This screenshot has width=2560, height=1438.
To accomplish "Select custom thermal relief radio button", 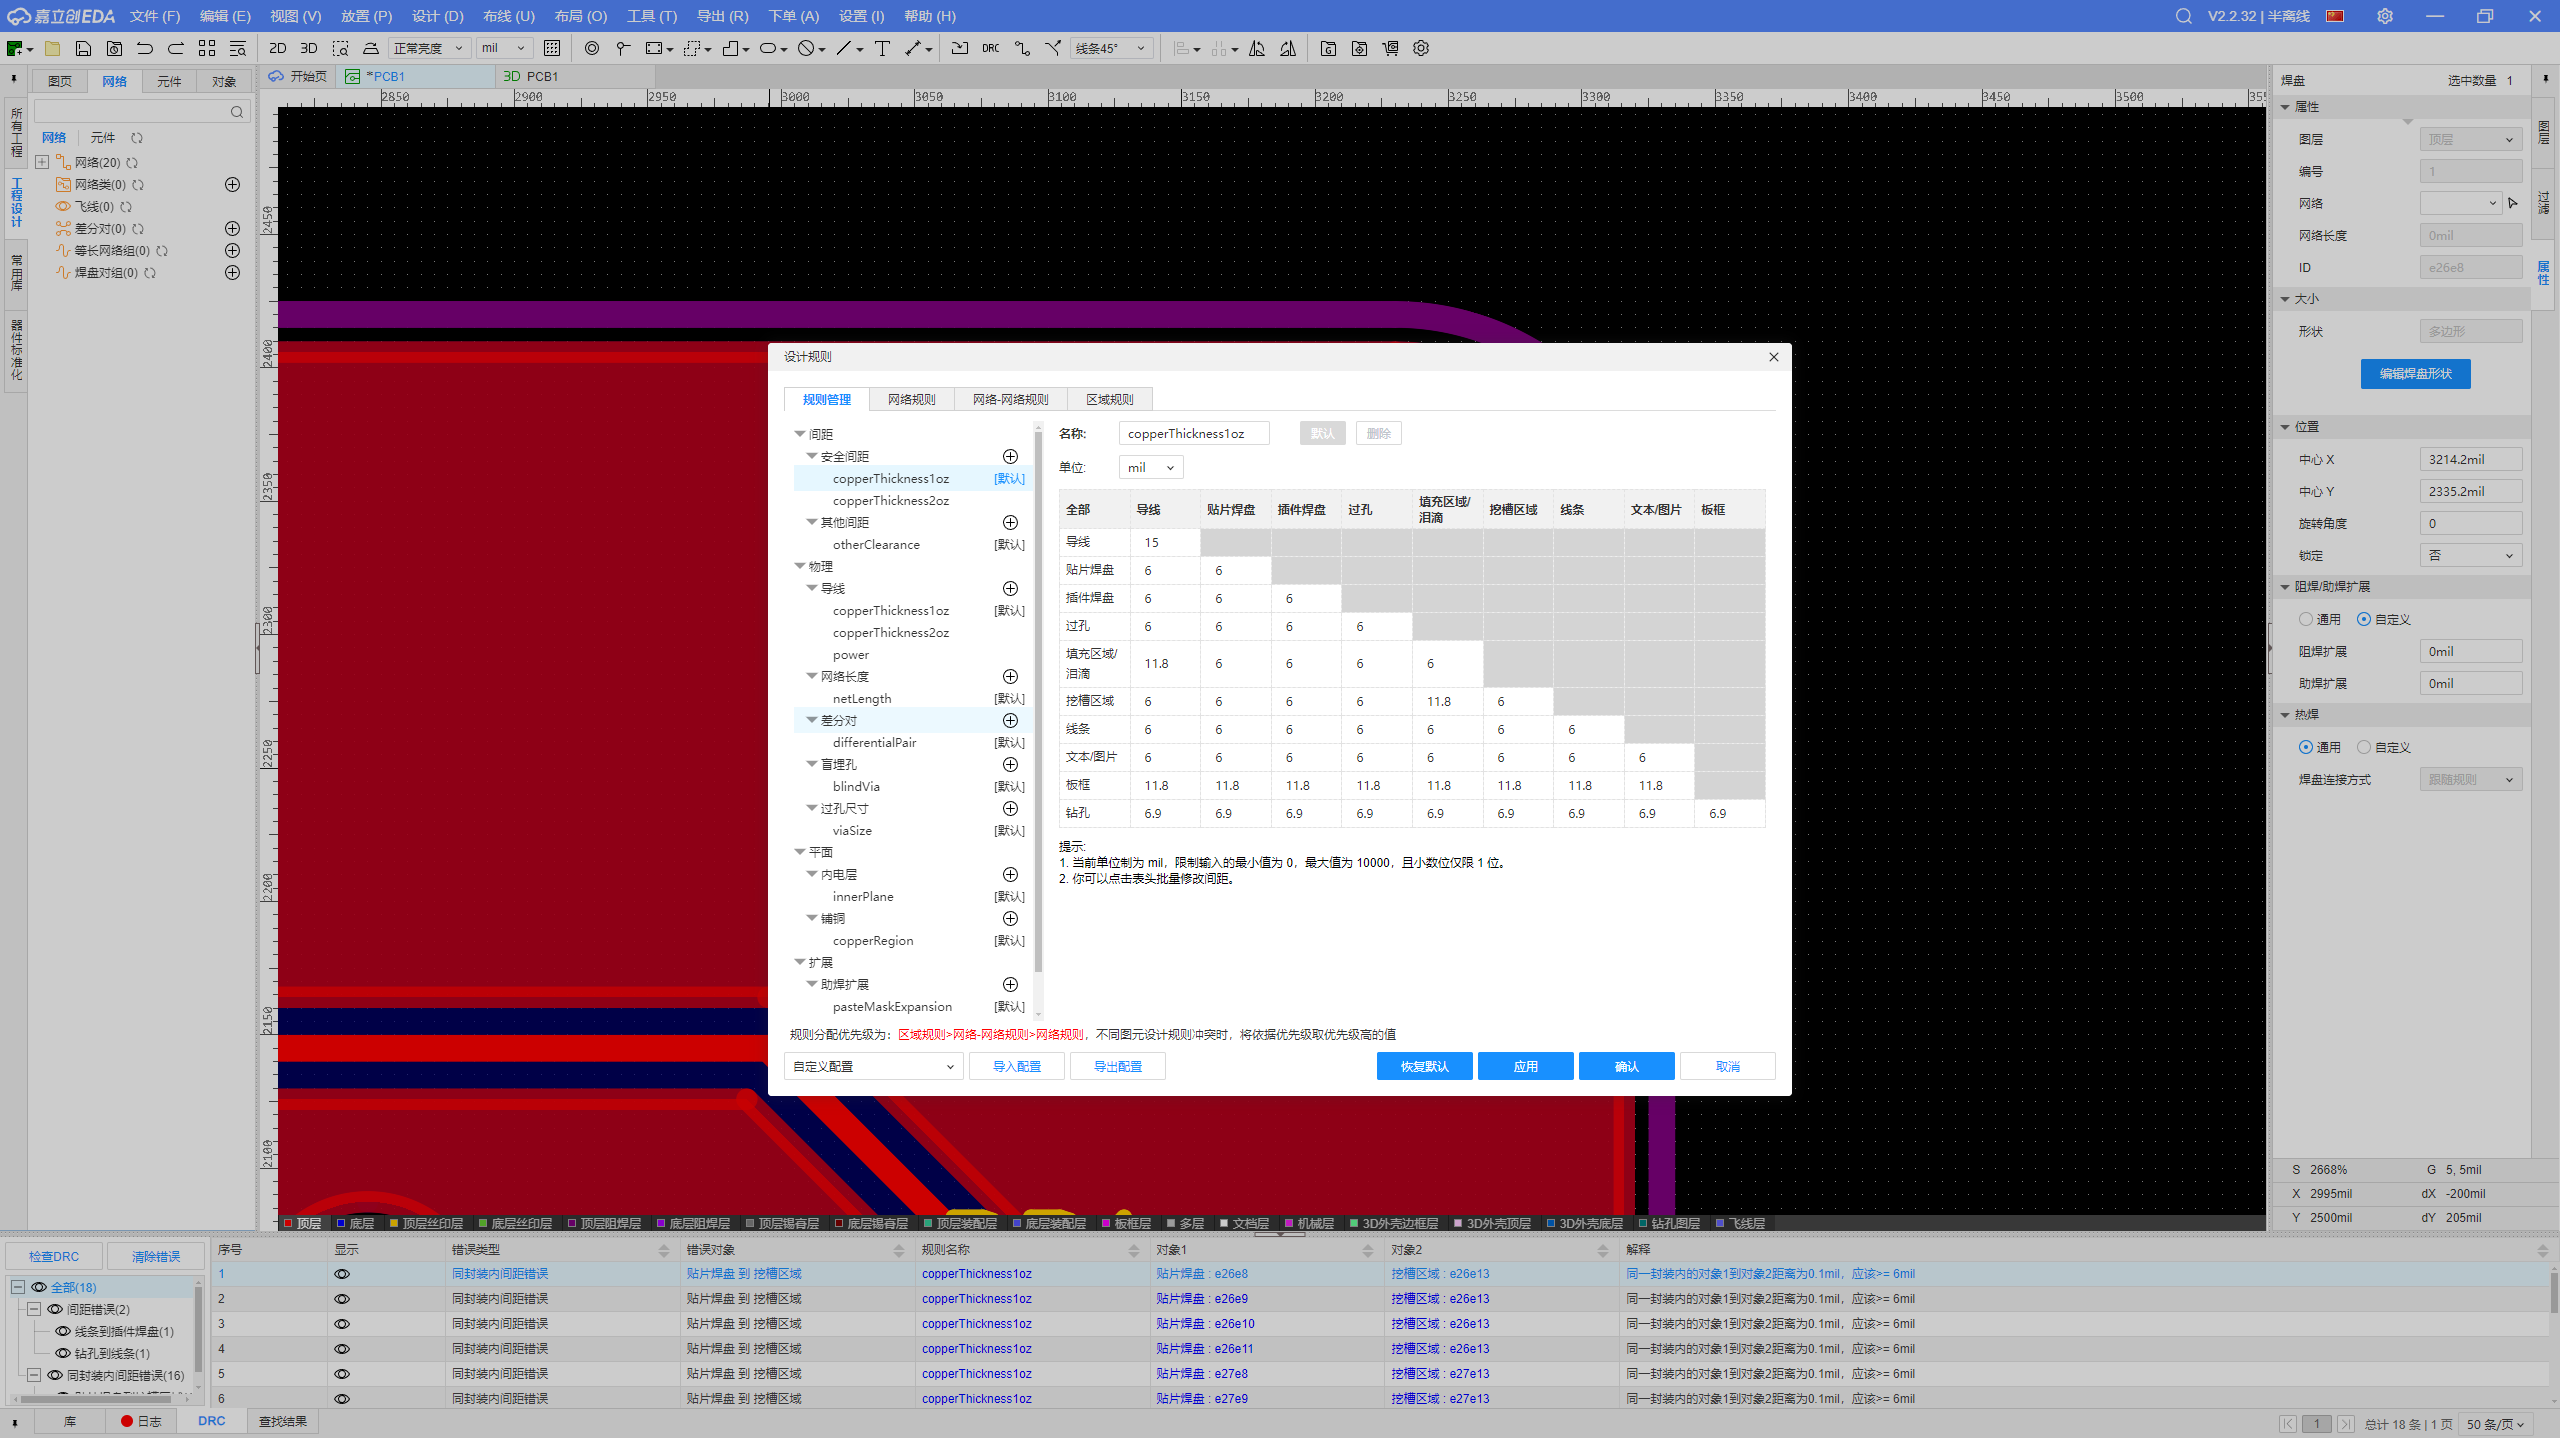I will coord(2364,748).
